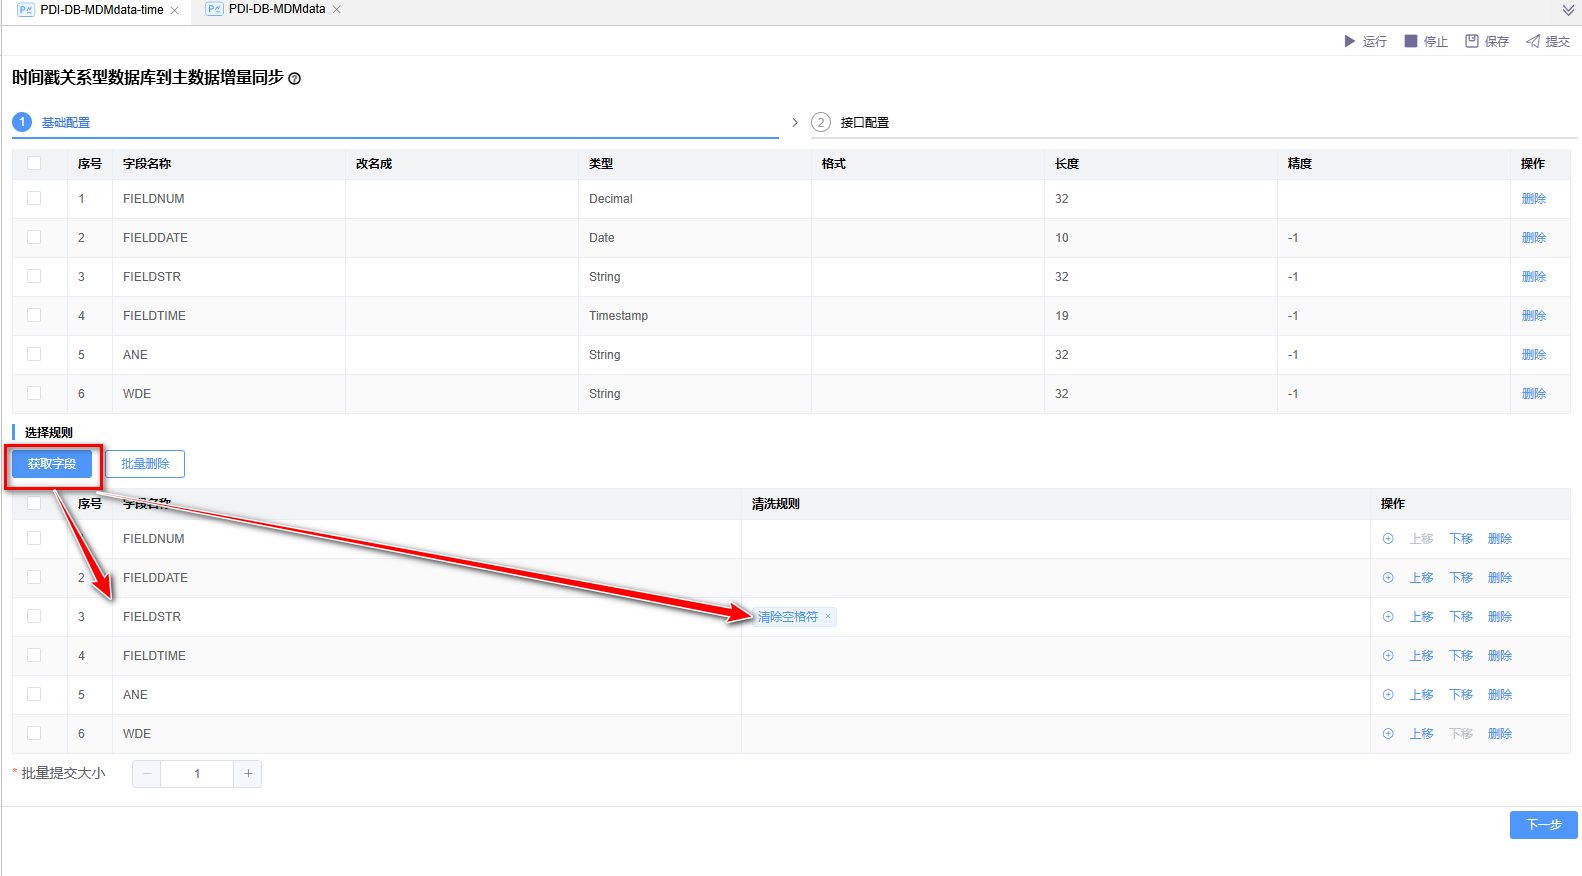
Task: Decrease the batch submit size with the minus button
Action: (x=147, y=774)
